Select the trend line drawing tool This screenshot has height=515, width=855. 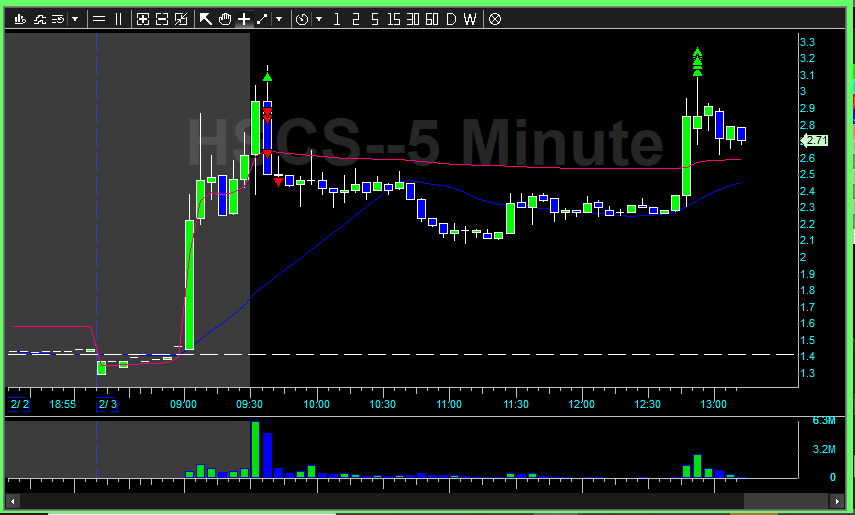coord(262,20)
